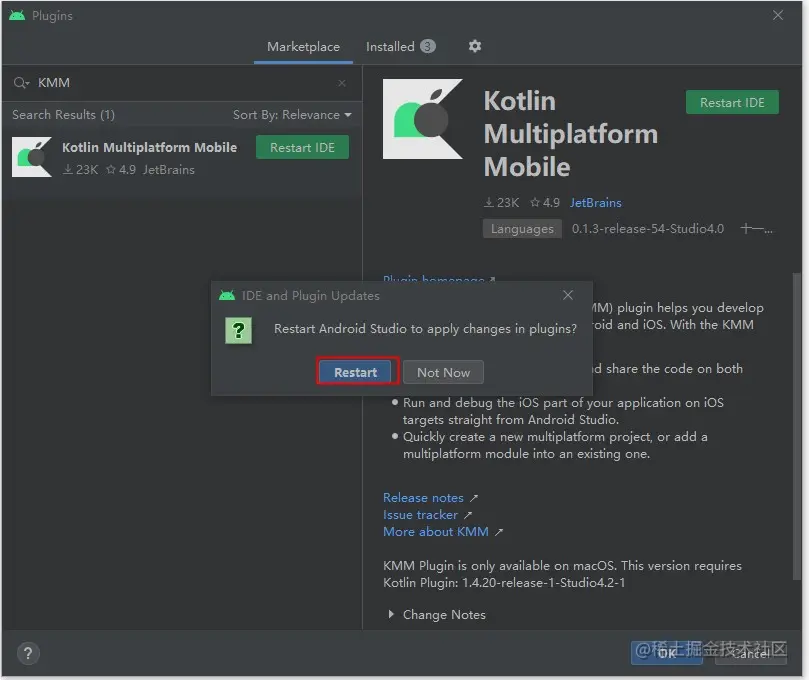This screenshot has height=680, width=809.
Task: Click Restart IDE in the search result row
Action: [x=302, y=148]
